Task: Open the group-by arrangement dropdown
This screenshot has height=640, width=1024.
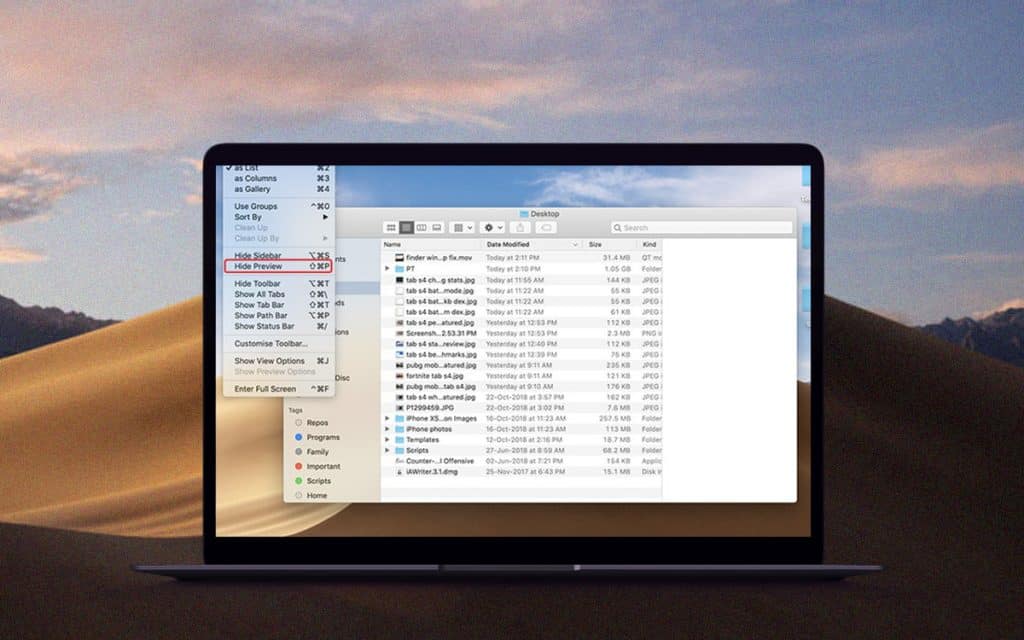Action: [x=462, y=228]
